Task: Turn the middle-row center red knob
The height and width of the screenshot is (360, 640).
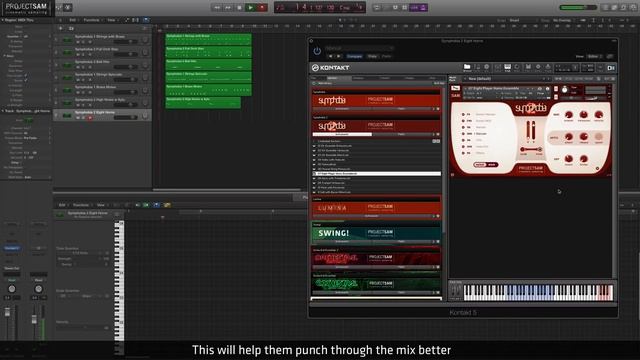Action: [584, 137]
